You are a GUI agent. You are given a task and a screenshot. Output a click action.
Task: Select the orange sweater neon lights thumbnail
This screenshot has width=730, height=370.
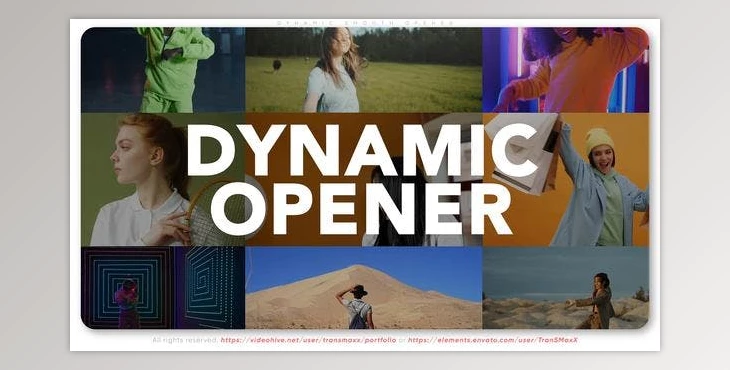pos(566,70)
